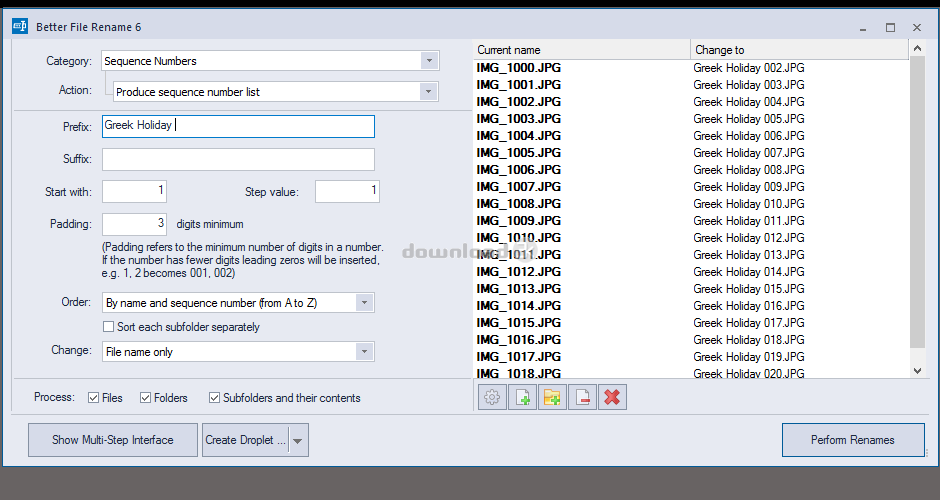The image size is (940, 500).
Task: Toggle the Files checkbox
Action: (x=94, y=397)
